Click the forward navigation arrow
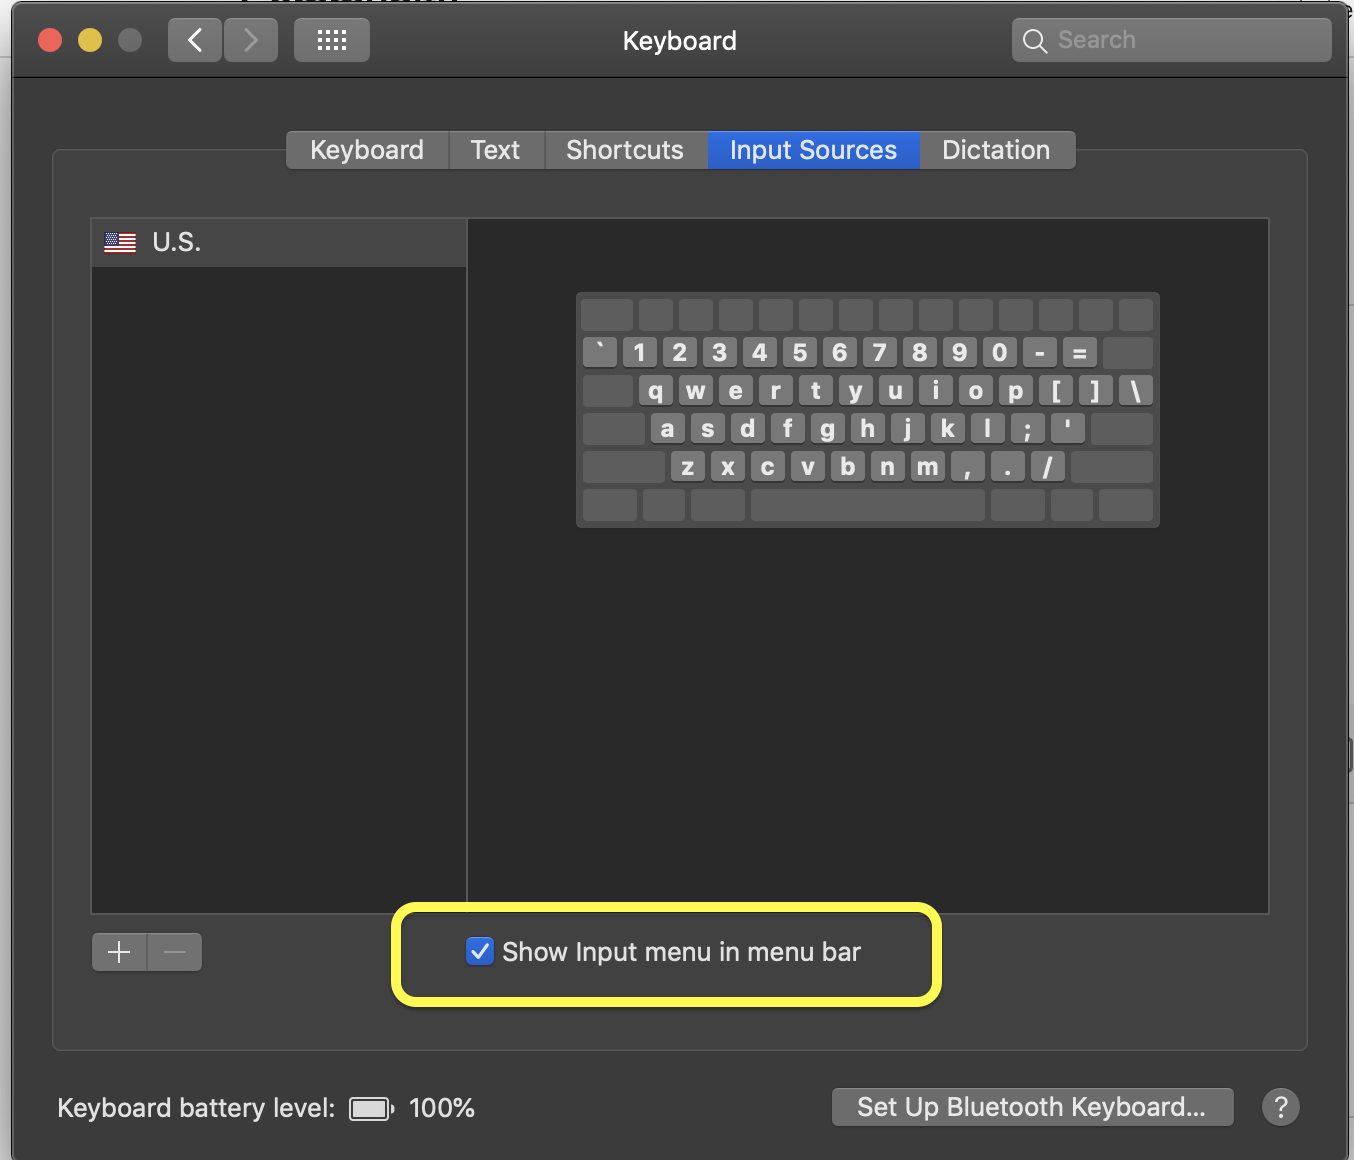This screenshot has height=1160, width=1354. [x=250, y=40]
